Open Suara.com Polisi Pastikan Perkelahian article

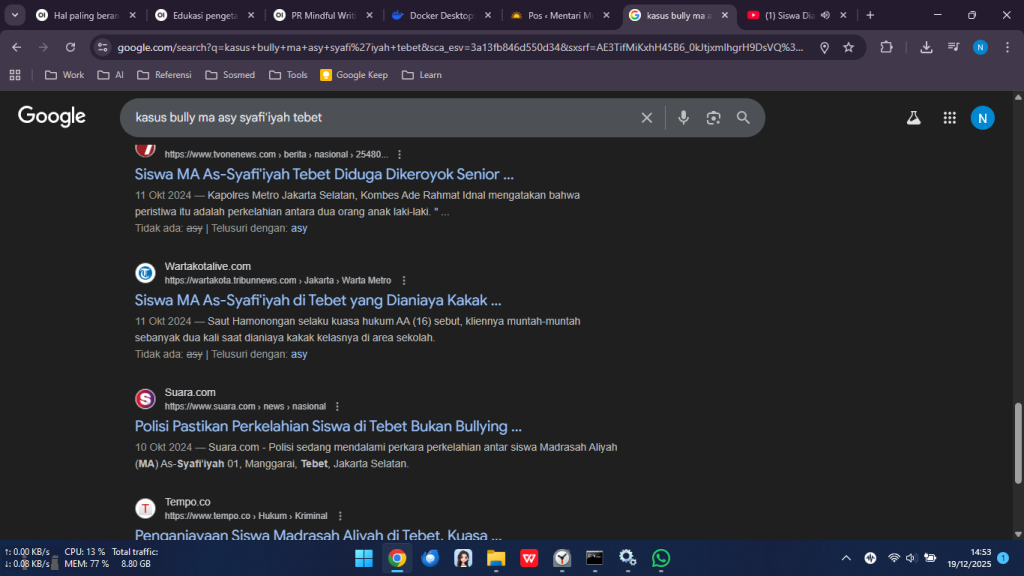(328, 426)
